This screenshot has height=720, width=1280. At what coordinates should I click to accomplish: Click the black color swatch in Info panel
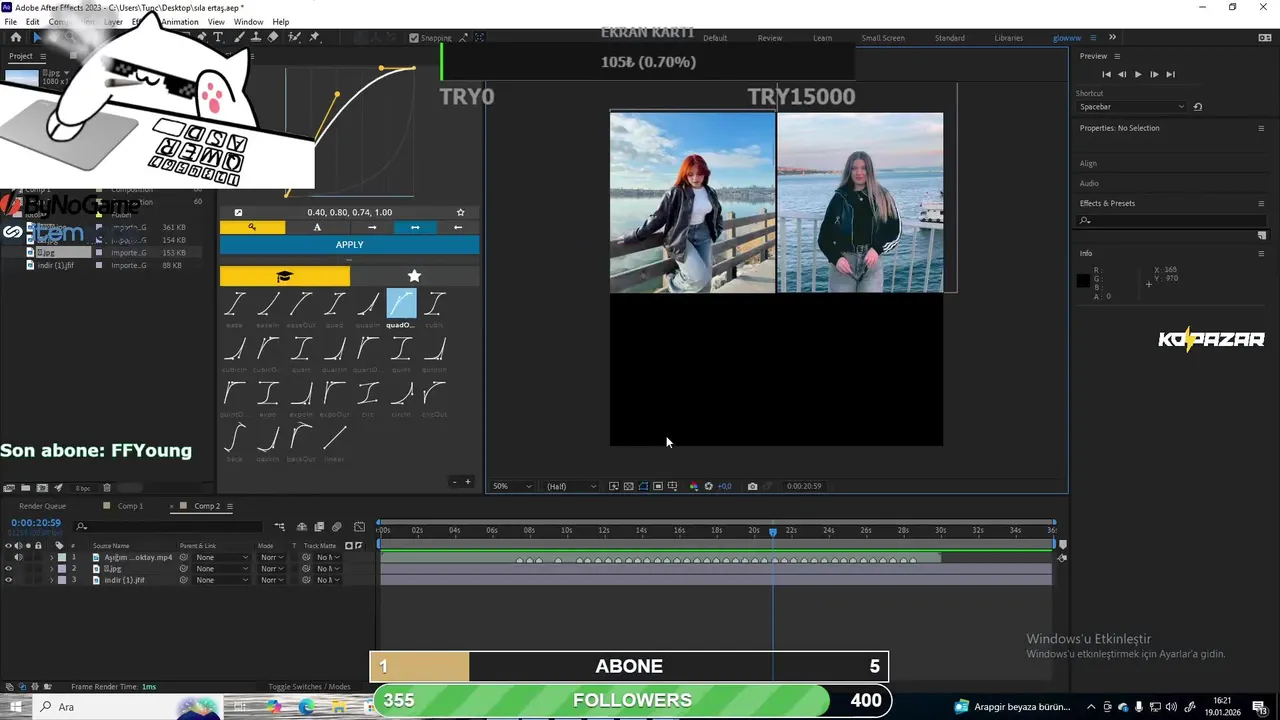(1083, 281)
